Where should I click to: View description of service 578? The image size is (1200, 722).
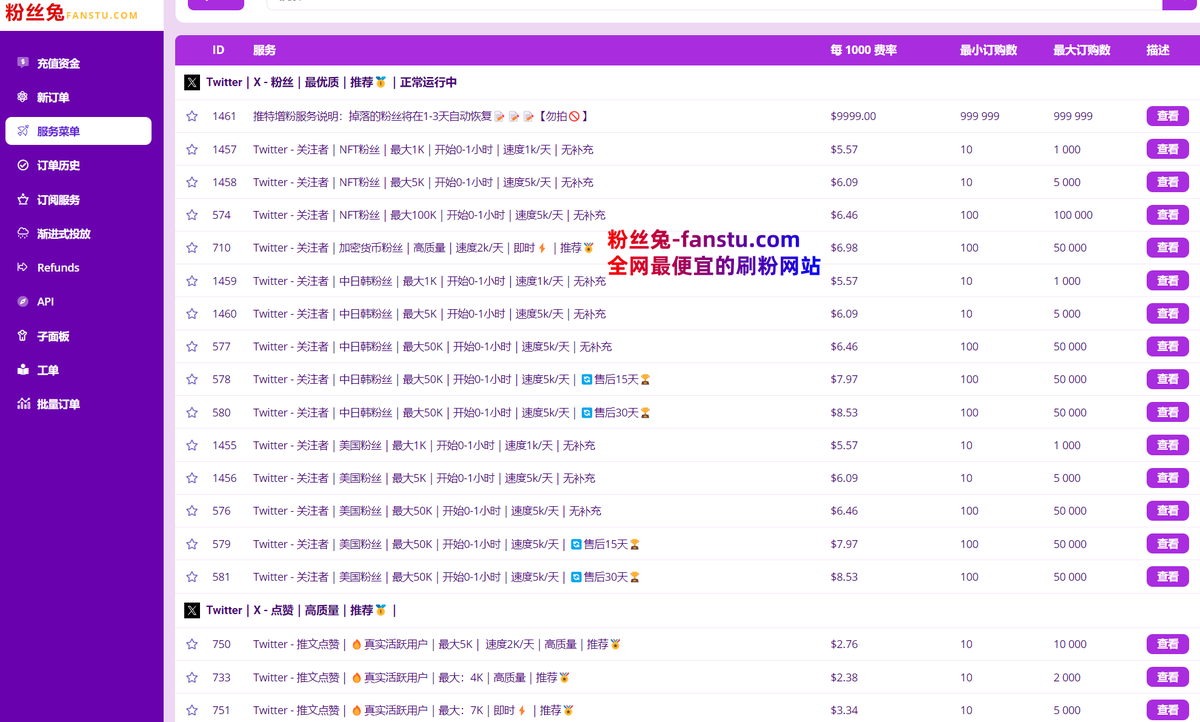(x=1167, y=379)
